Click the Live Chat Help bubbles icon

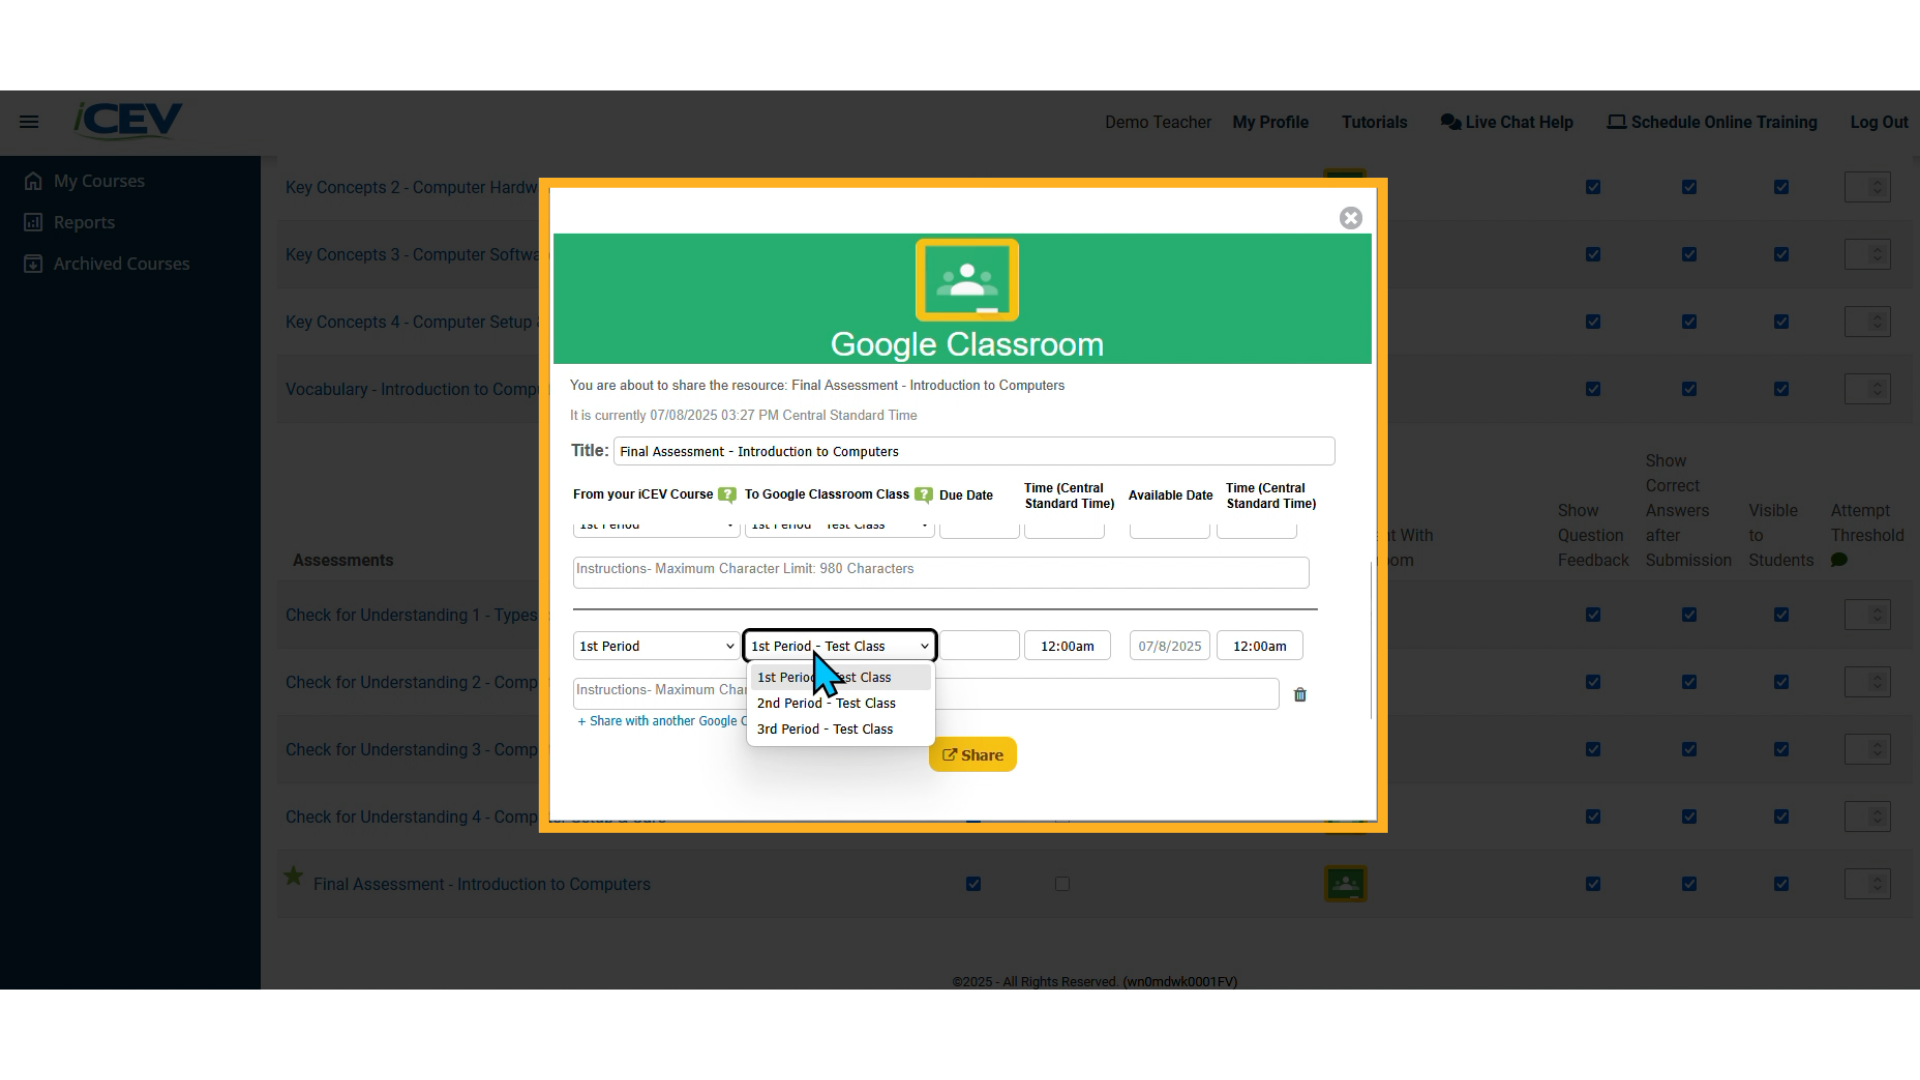pos(1450,122)
